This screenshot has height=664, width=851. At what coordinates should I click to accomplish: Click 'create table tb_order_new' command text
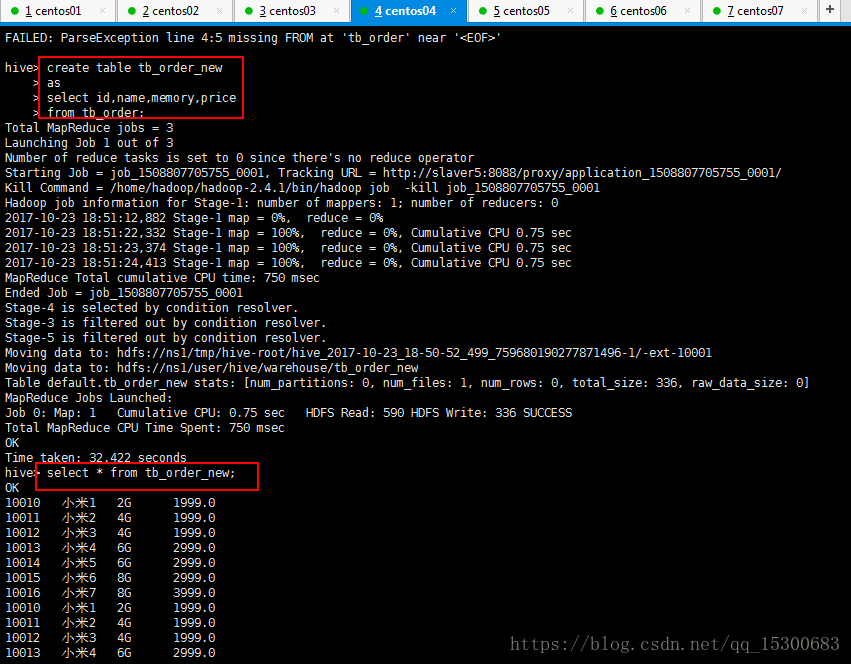135,68
